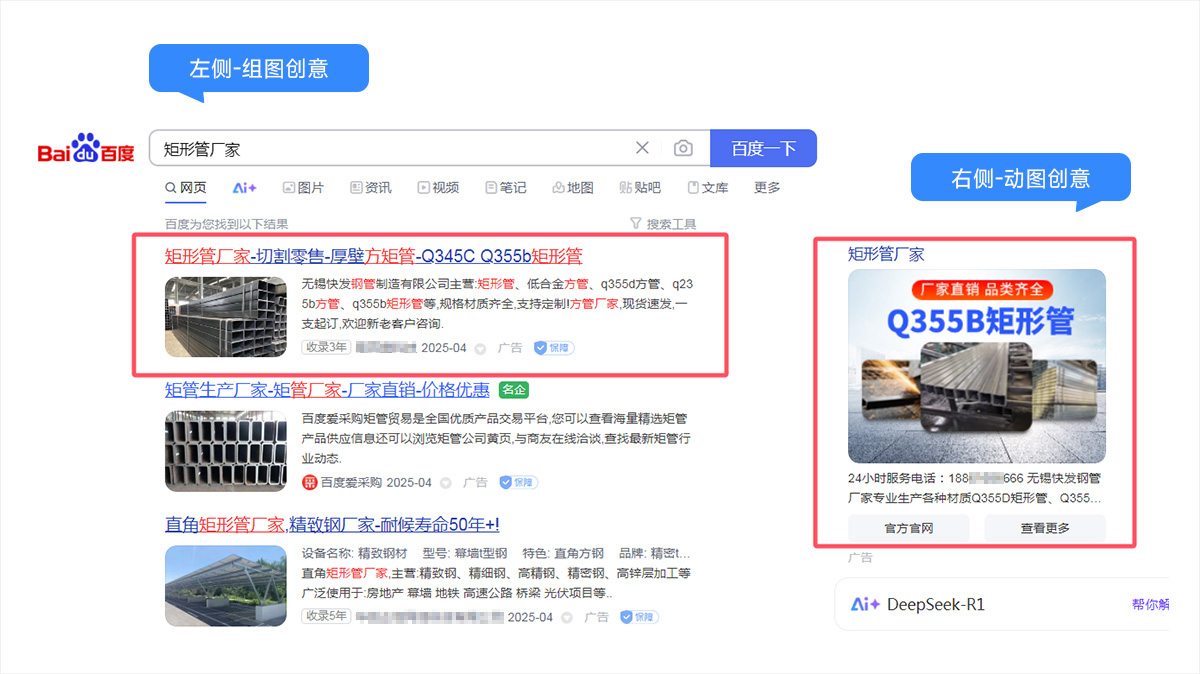Click the 搜索工具 filter icon
Image resolution: width=1200 pixels, height=674 pixels.
[x=636, y=224]
